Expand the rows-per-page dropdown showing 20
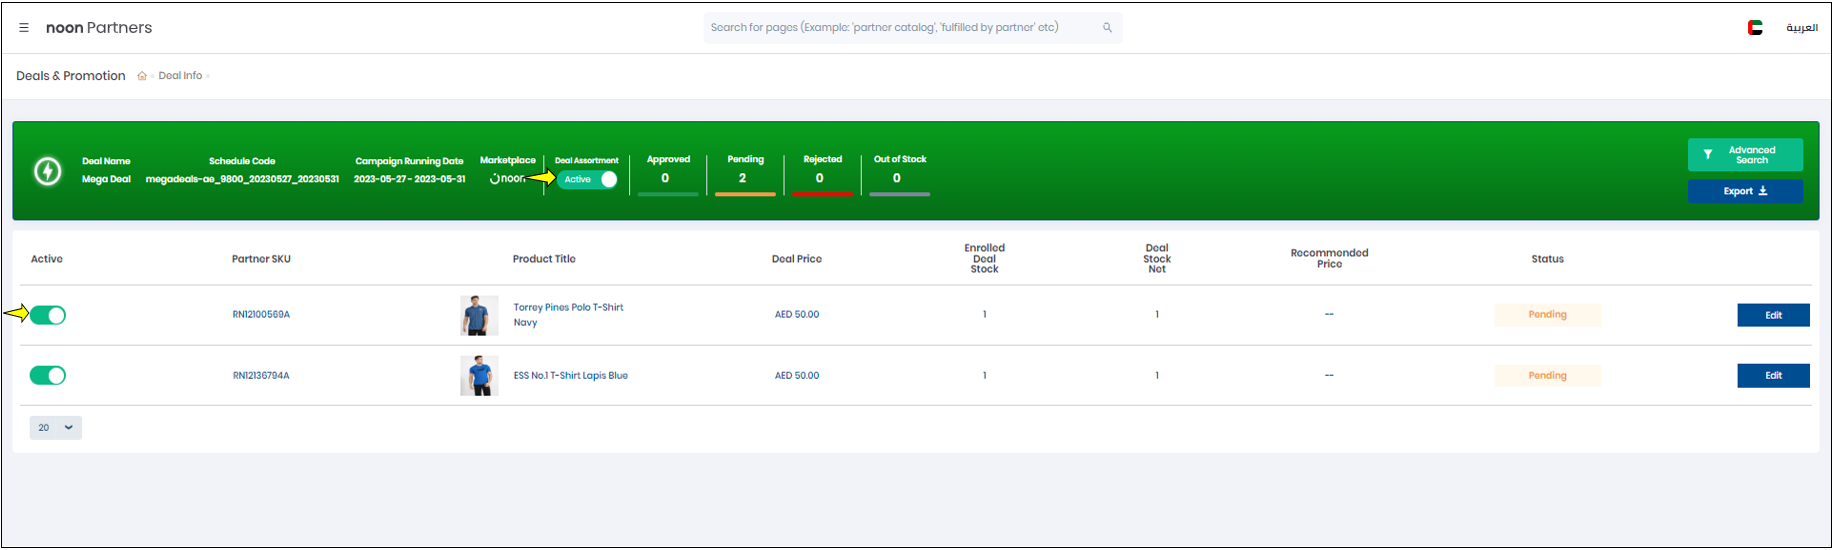 (x=56, y=428)
